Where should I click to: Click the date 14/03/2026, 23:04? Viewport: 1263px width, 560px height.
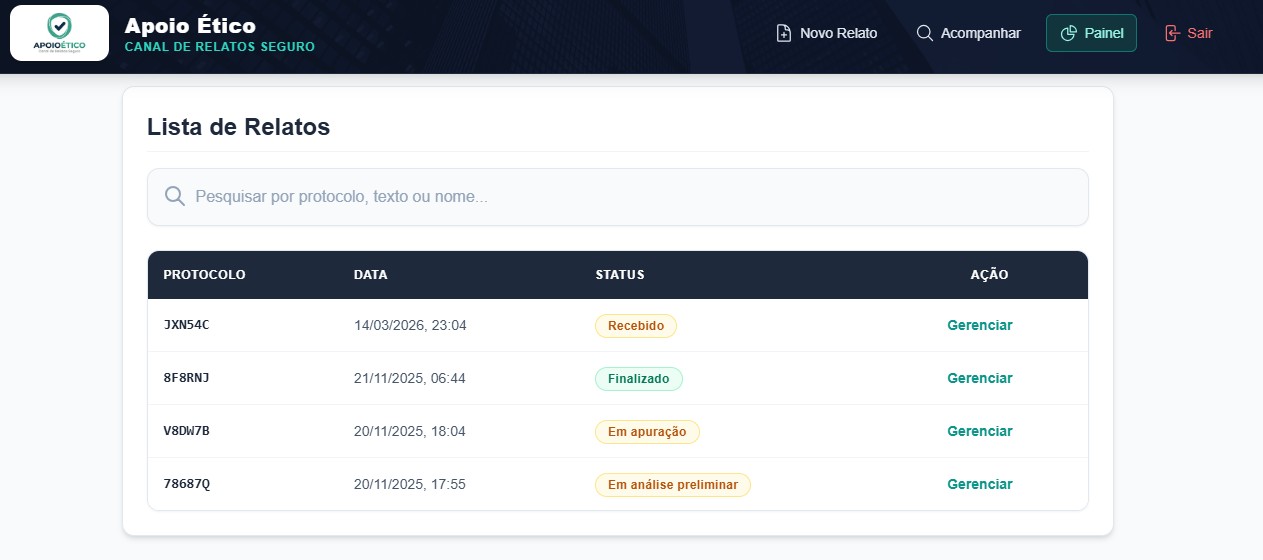(410, 326)
